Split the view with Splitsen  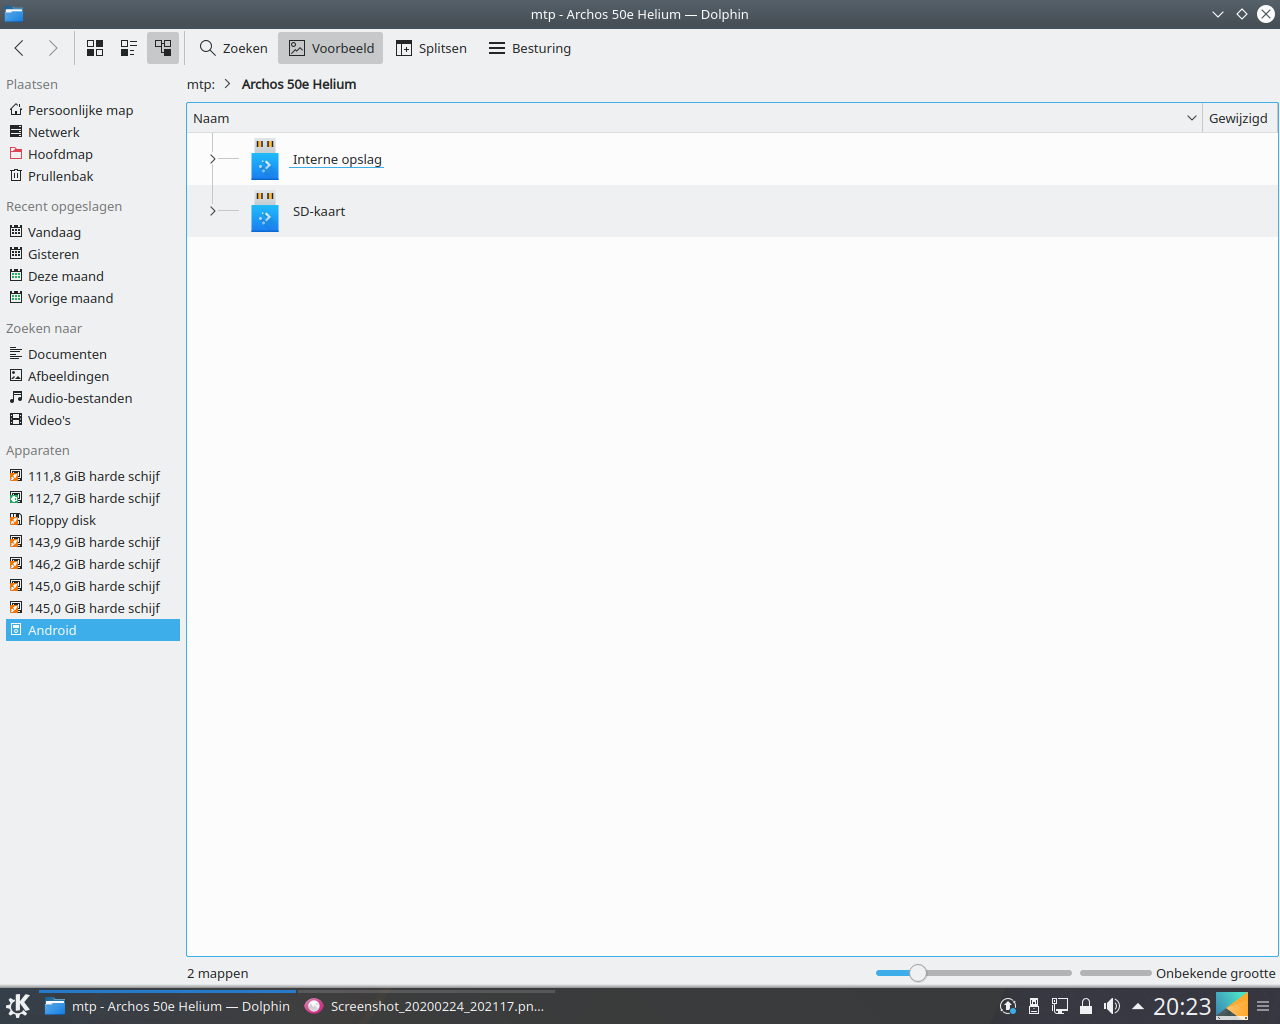coord(431,48)
